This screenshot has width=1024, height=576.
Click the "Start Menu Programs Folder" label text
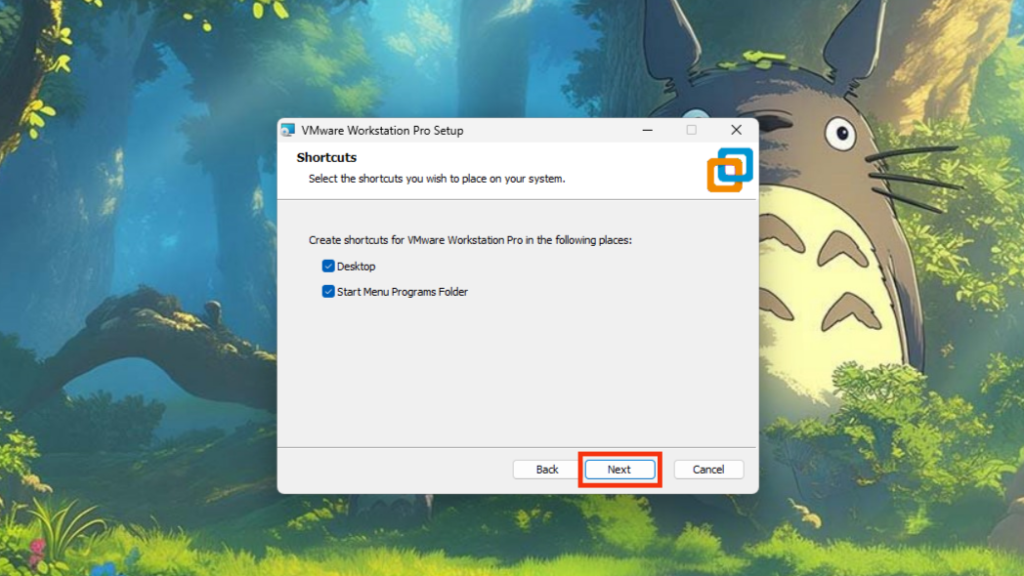click(402, 292)
